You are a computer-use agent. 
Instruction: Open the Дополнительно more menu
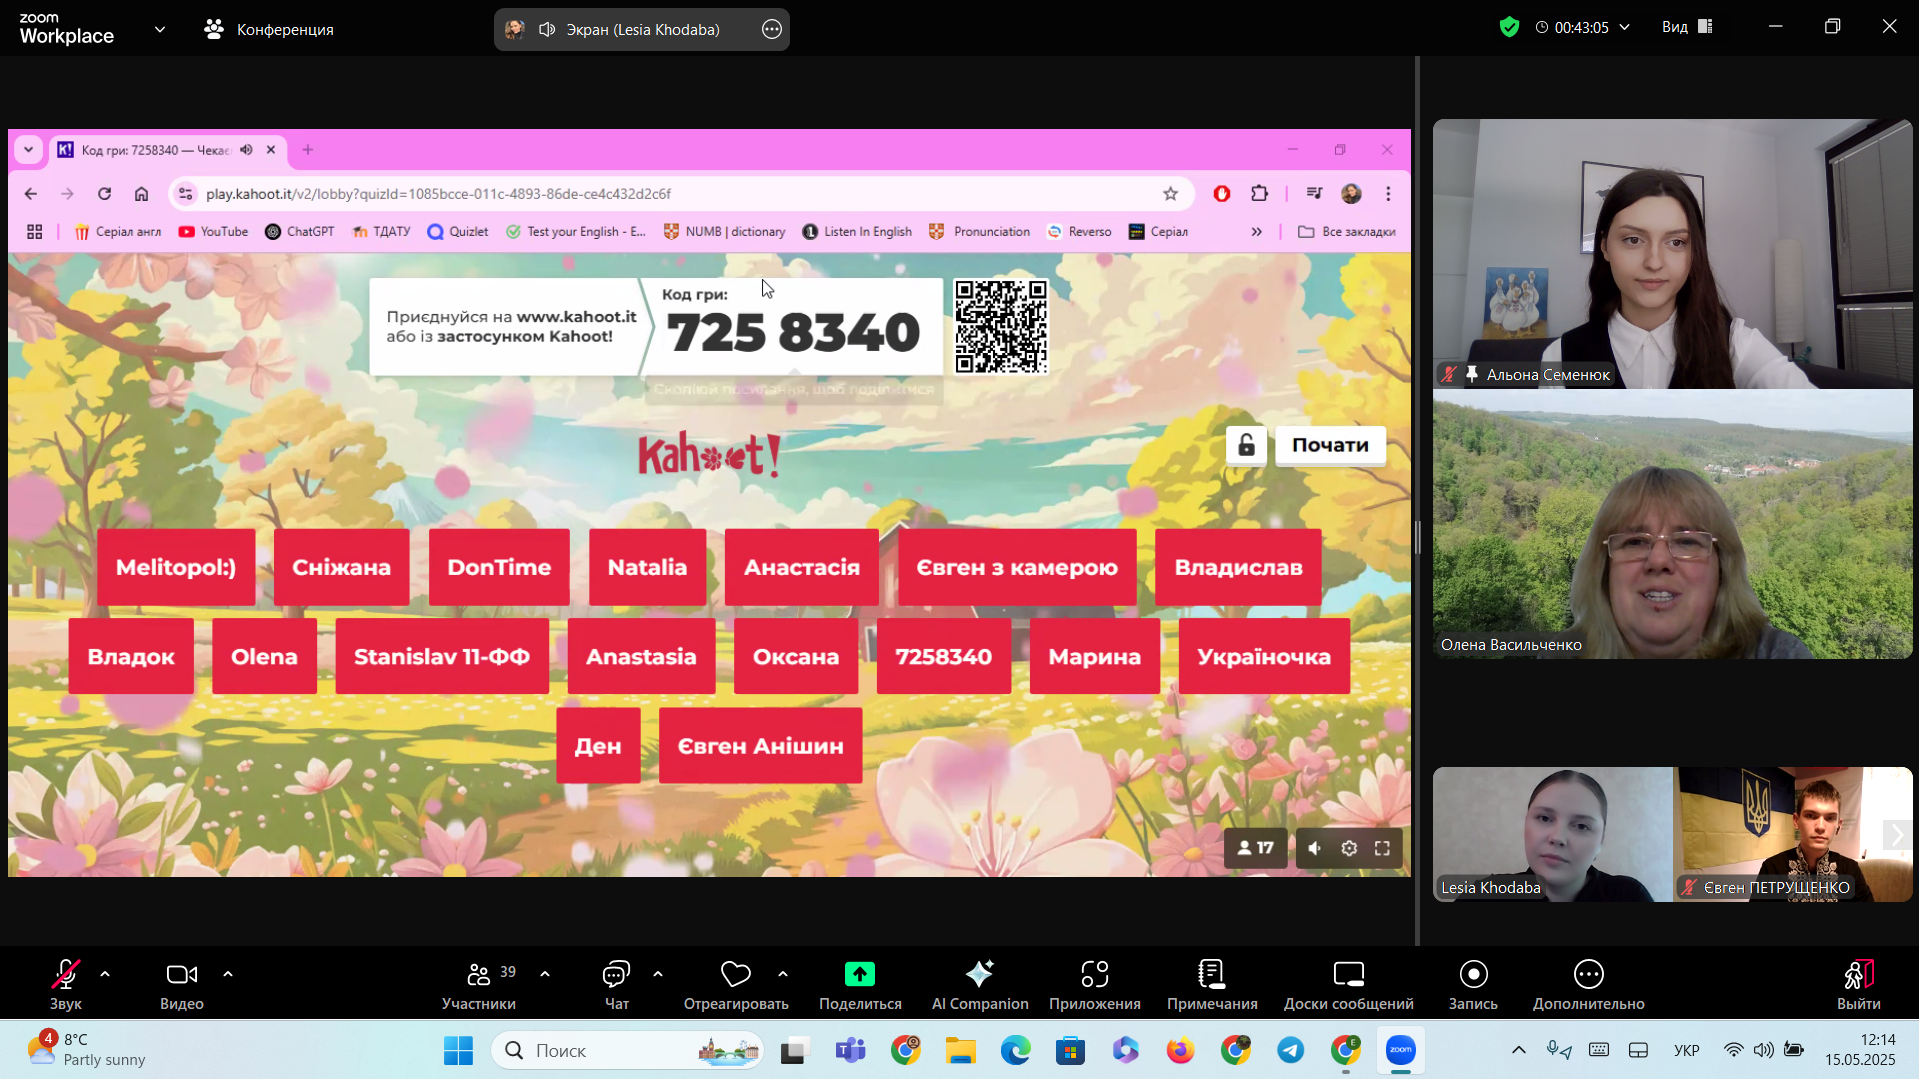coord(1588,984)
